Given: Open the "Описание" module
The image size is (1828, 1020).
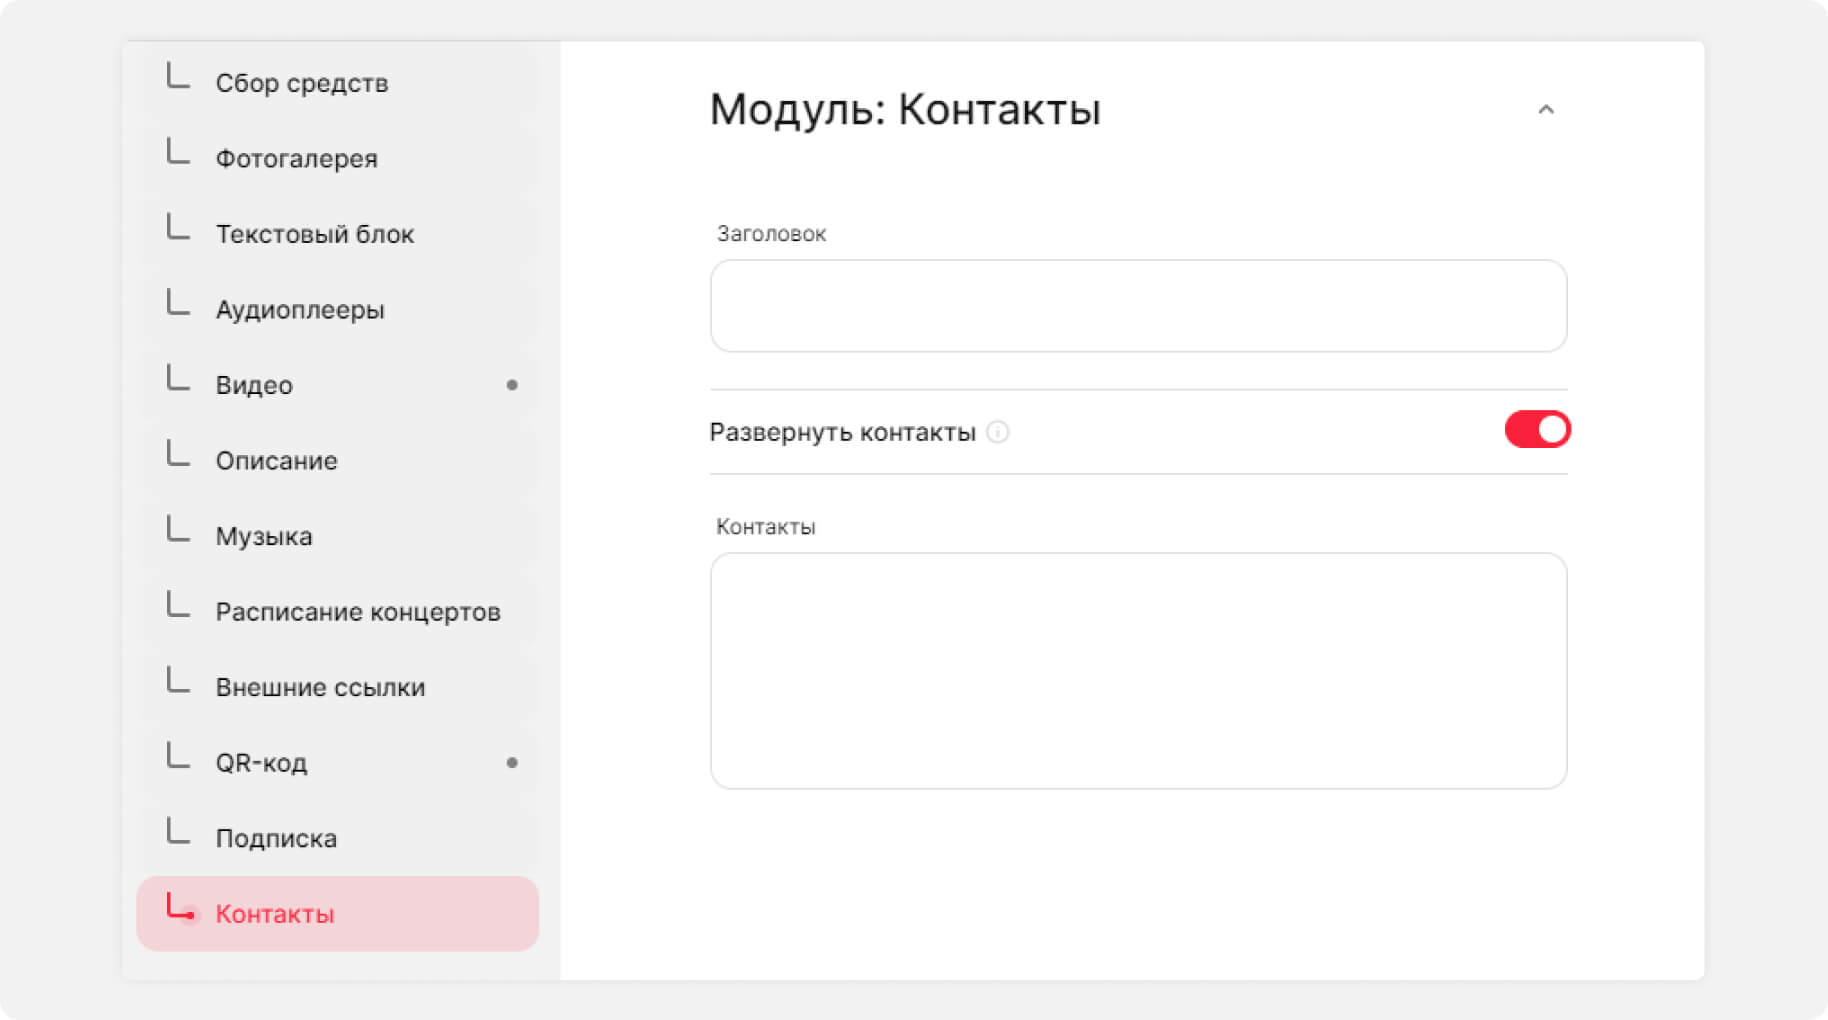Looking at the screenshot, I should (x=276, y=461).
